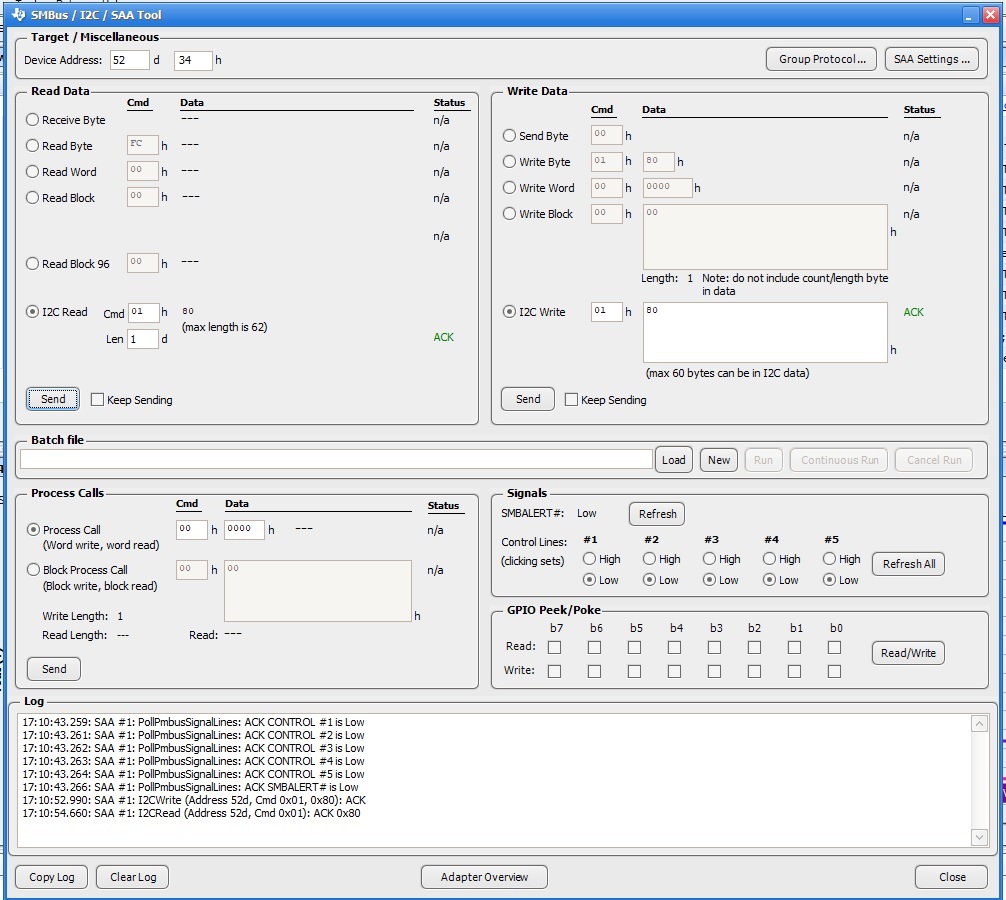Load a batch file
Image resolution: width=1006 pixels, height=900 pixels.
673,460
